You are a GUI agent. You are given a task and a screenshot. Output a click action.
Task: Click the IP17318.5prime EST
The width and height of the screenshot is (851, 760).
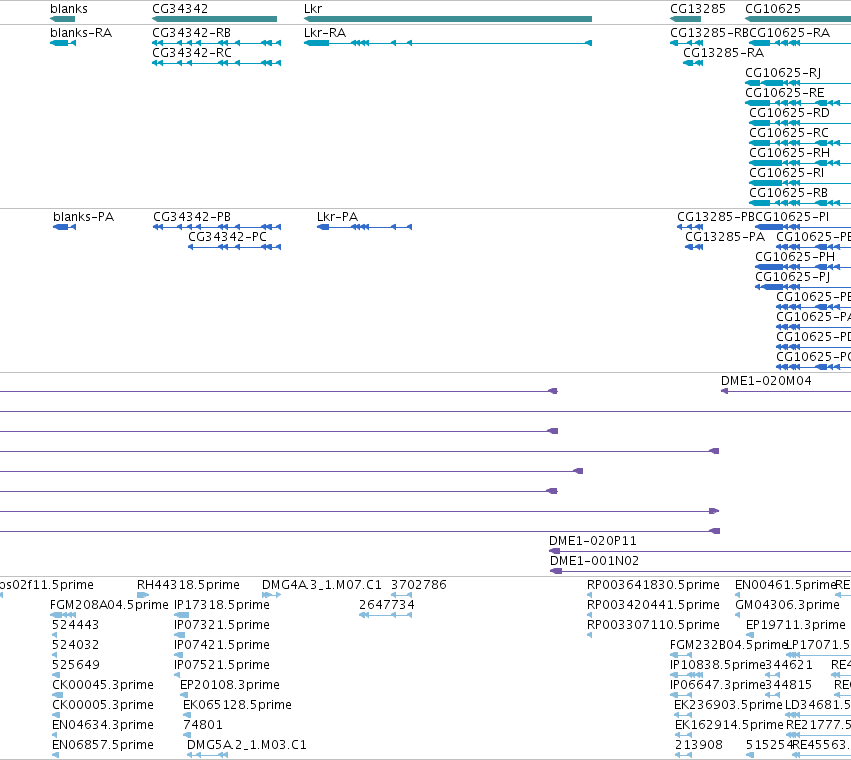tap(182, 615)
